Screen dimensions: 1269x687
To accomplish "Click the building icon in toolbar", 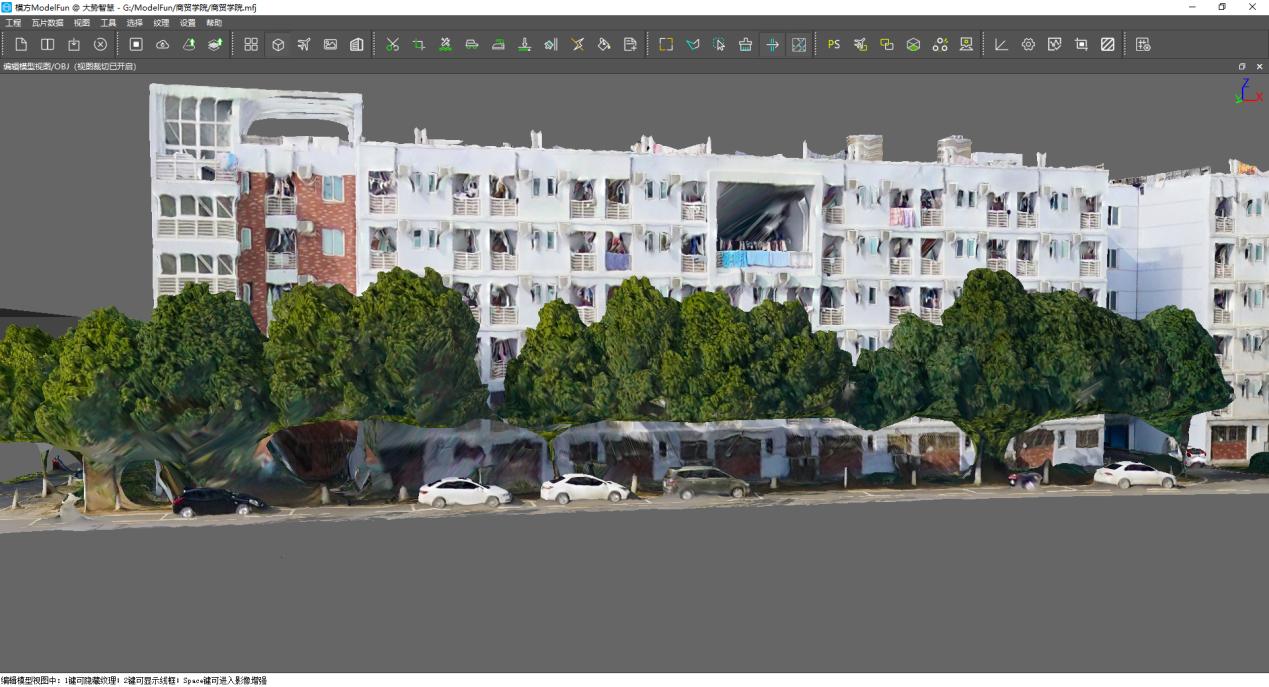I will click(x=357, y=44).
